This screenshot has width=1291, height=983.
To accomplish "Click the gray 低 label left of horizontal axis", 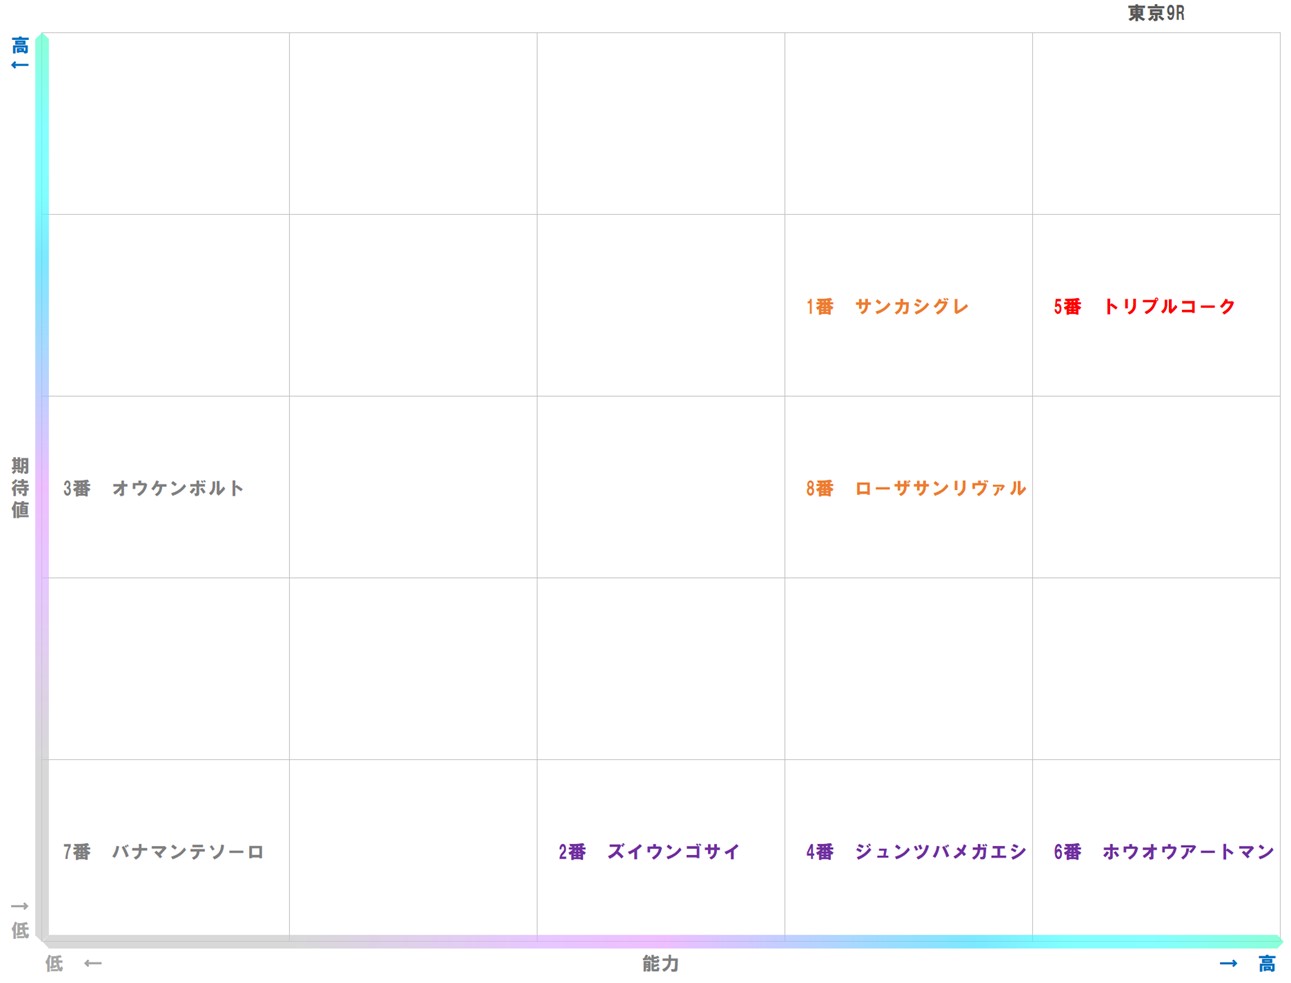I will (x=54, y=963).
